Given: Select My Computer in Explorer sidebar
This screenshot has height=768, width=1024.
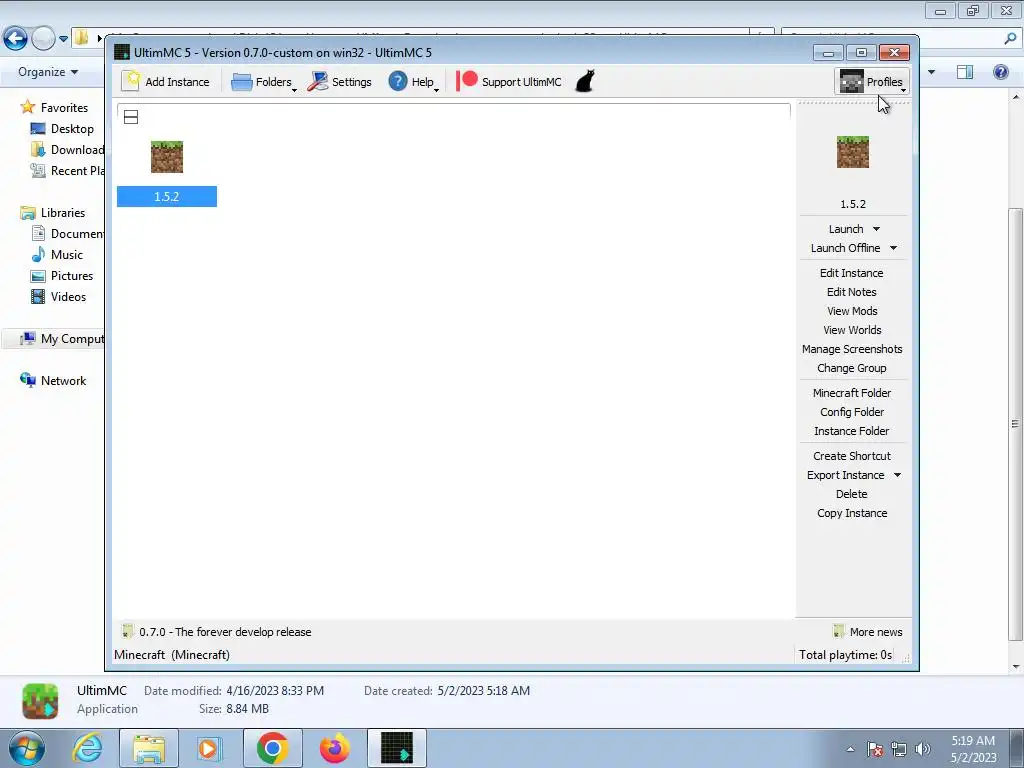Looking at the screenshot, I should click(x=62, y=338).
